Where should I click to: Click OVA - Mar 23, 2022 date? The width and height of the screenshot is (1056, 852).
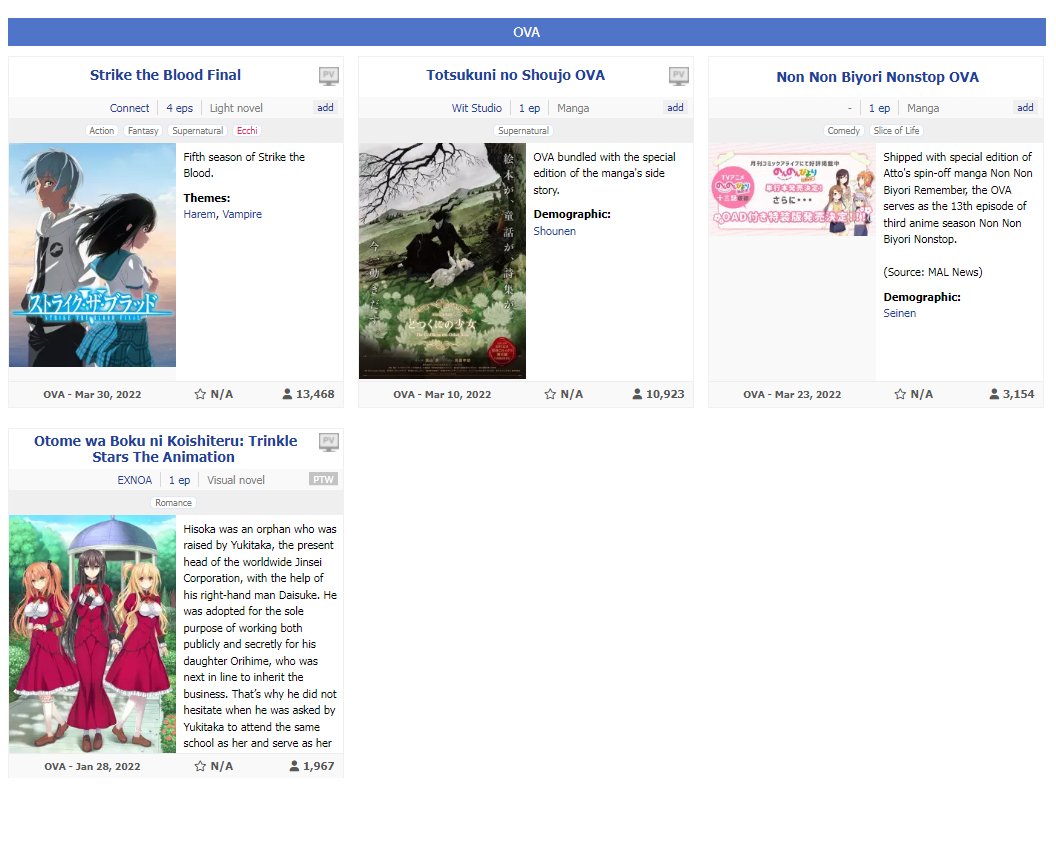(x=792, y=395)
